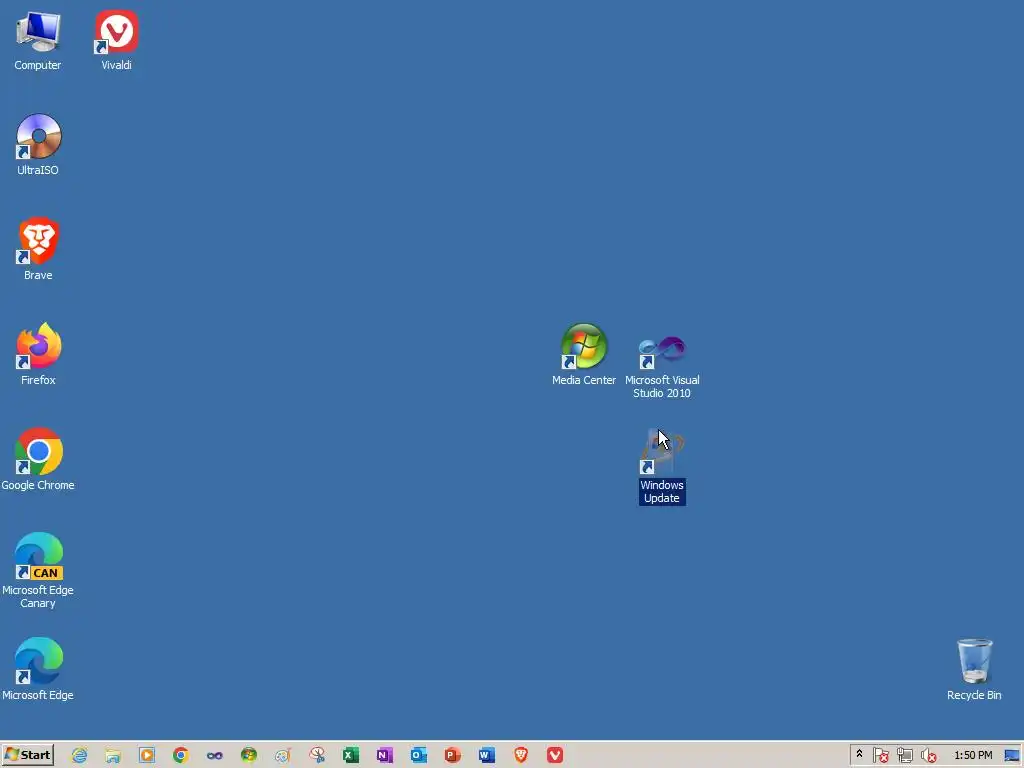The width and height of the screenshot is (1024, 768).
Task: Select the Vivaldi desktop shortcut
Action: point(116,40)
